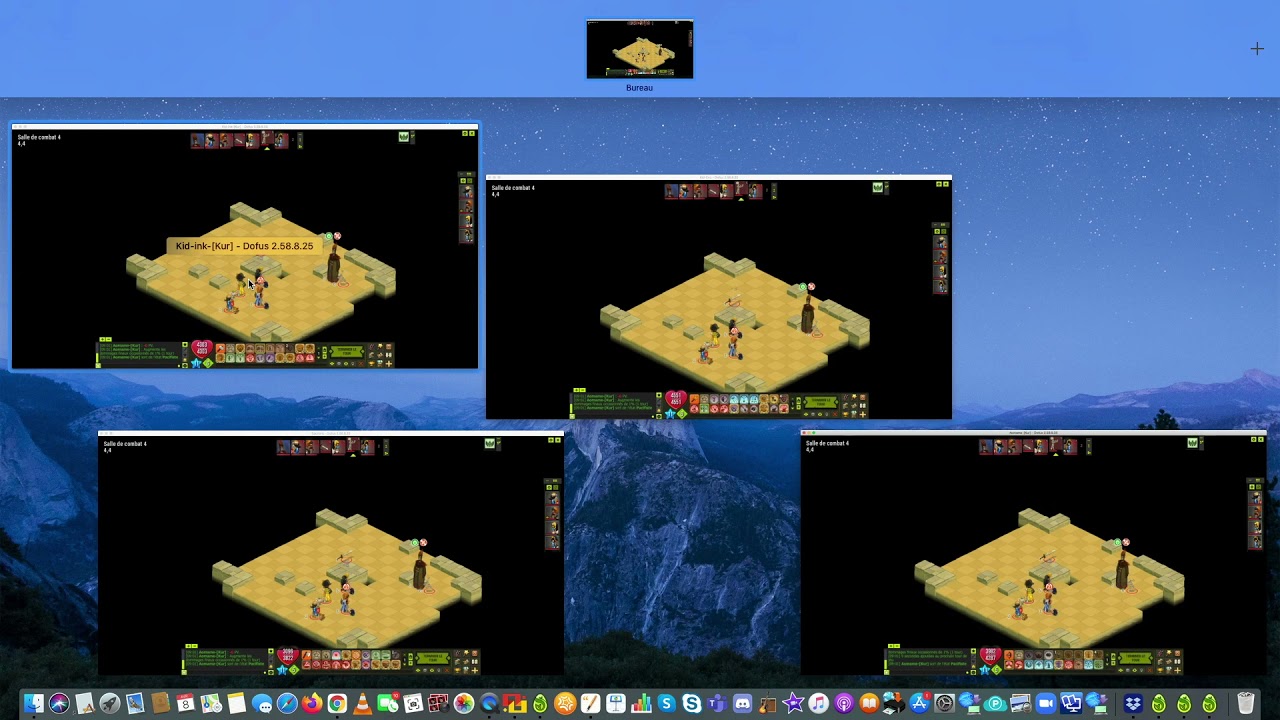Select the Kid-ink-[Kur] Dofus window
This screenshot has height=720, width=1280.
(x=245, y=247)
